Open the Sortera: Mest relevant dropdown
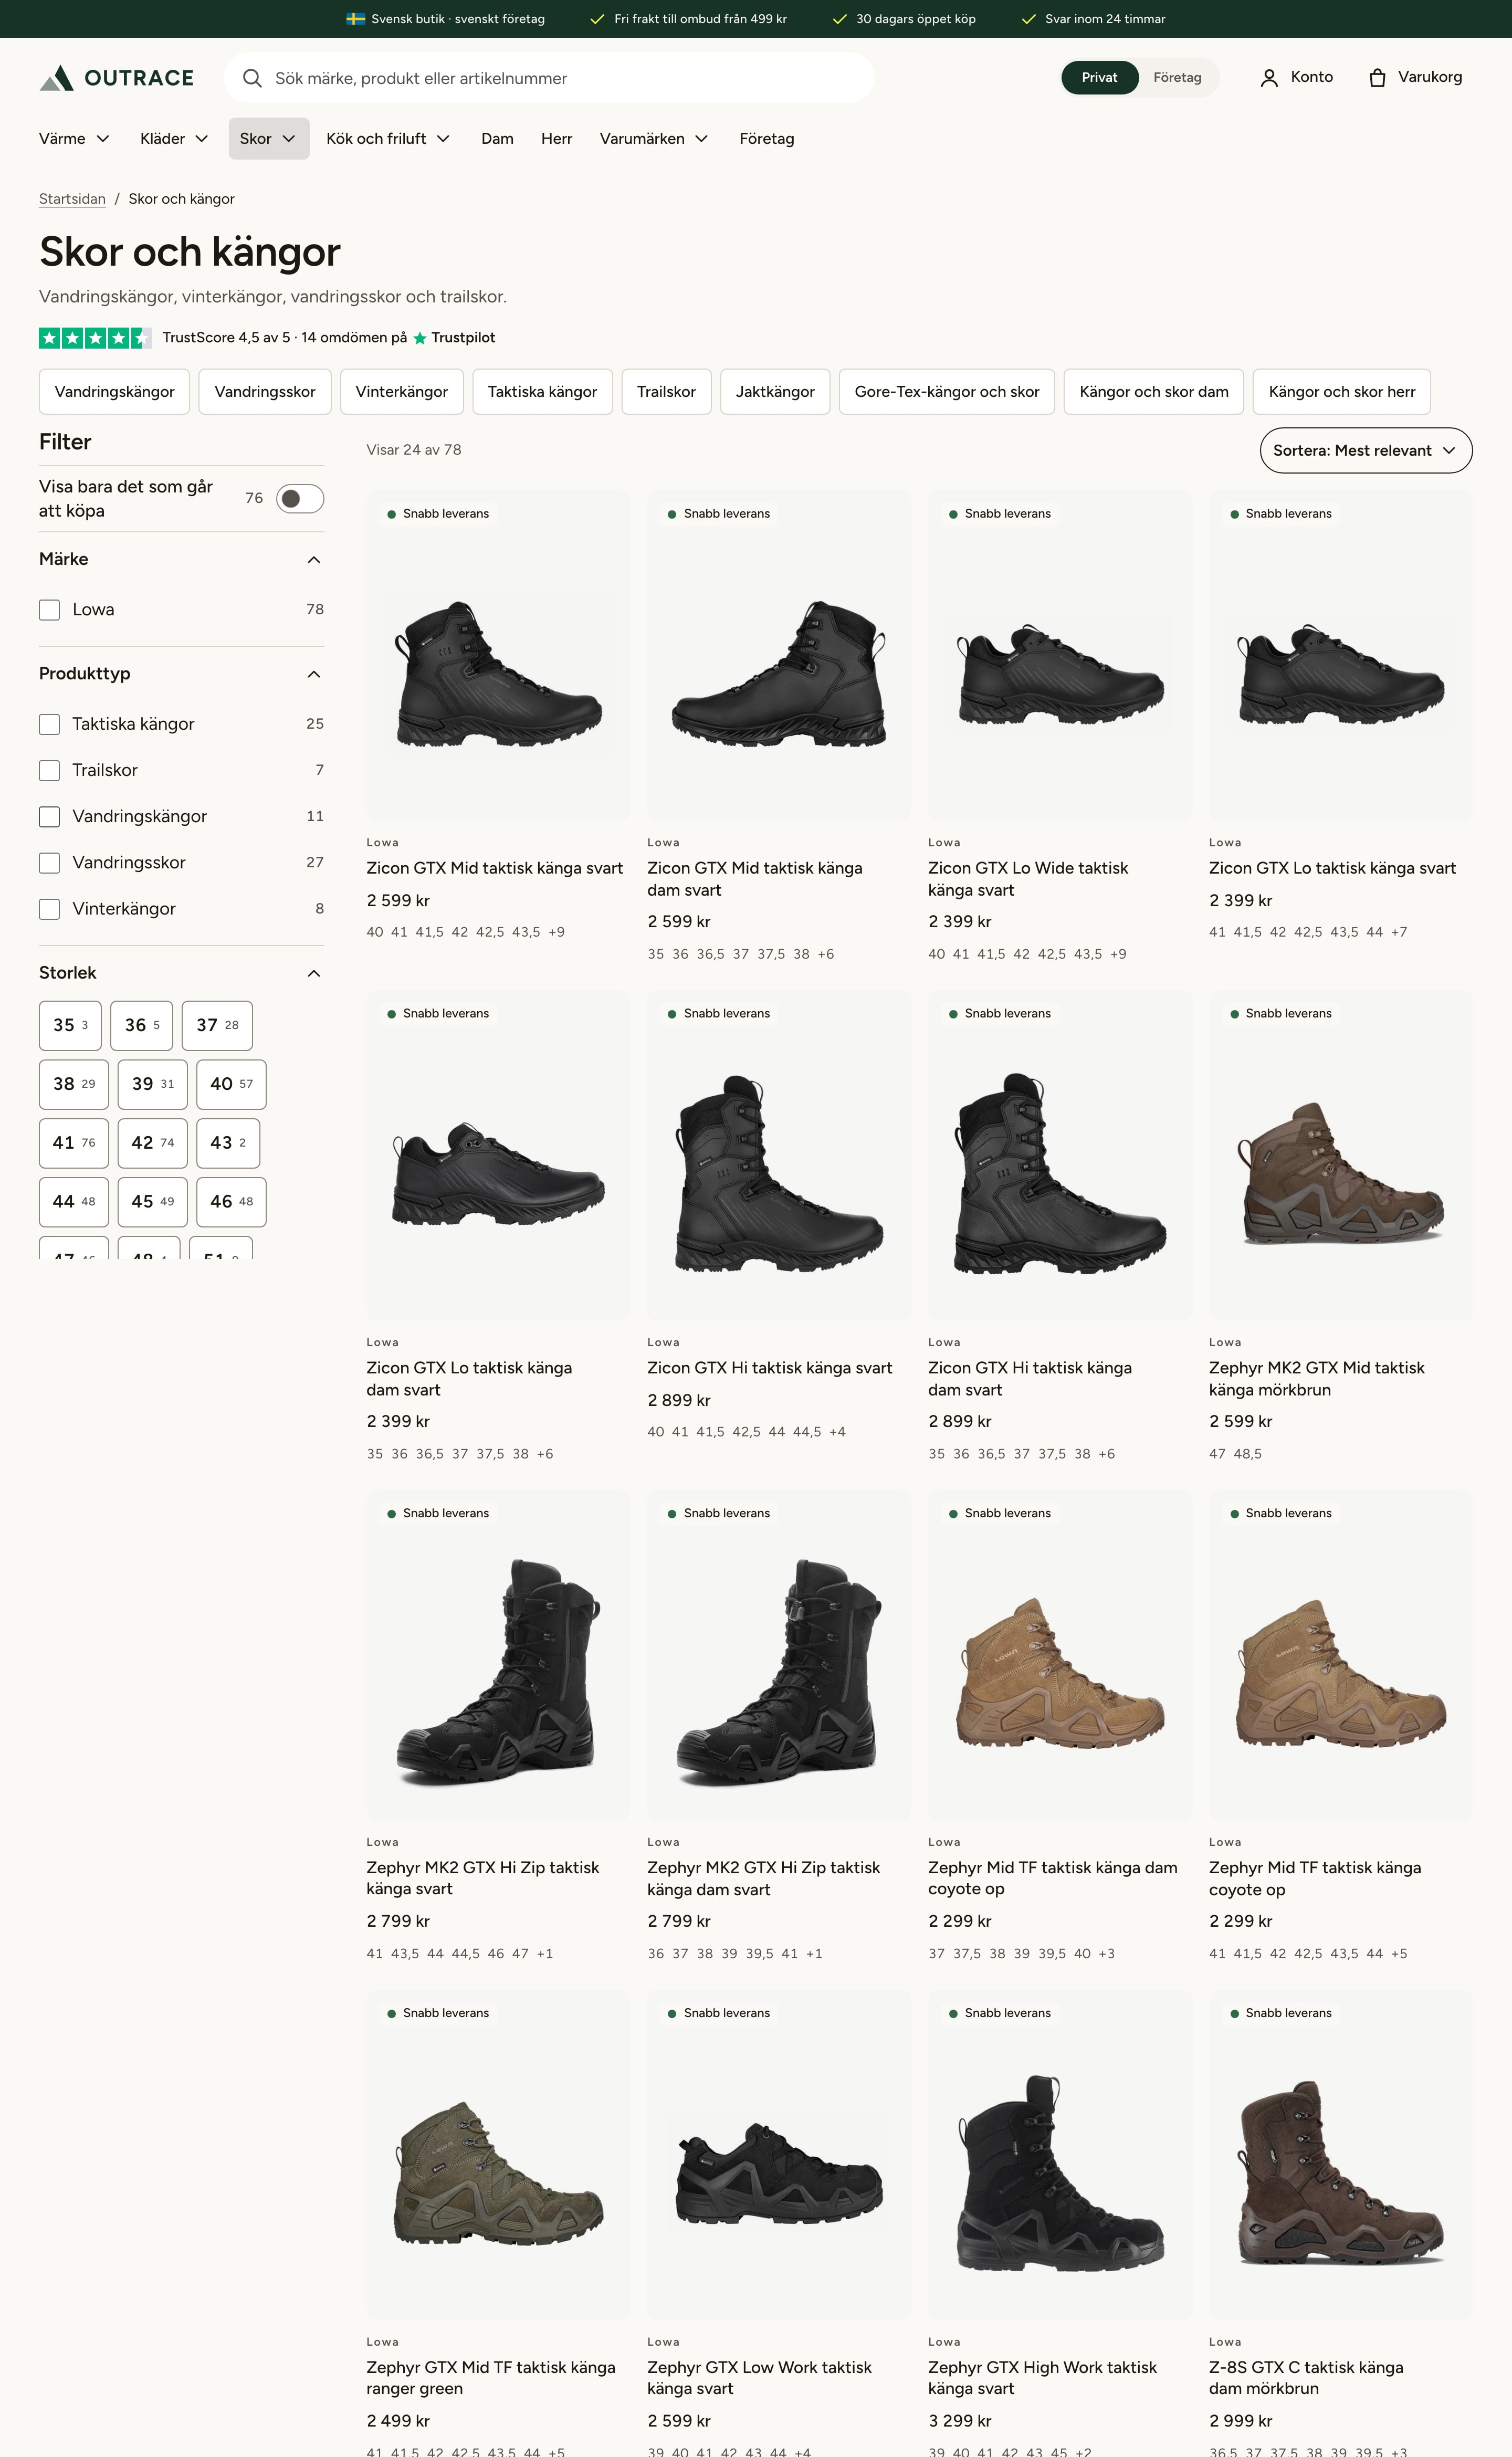This screenshot has width=1512, height=2457. point(1365,450)
